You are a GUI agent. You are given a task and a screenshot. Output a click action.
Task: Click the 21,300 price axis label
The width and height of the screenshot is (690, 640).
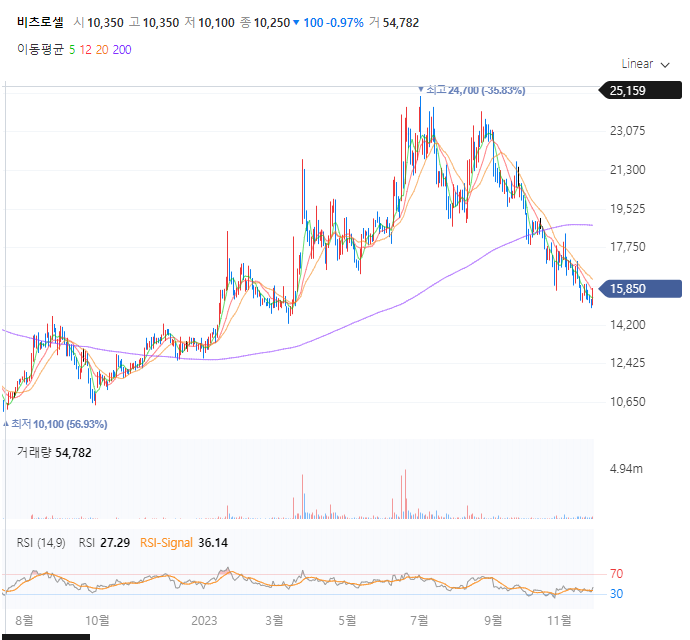pos(628,169)
